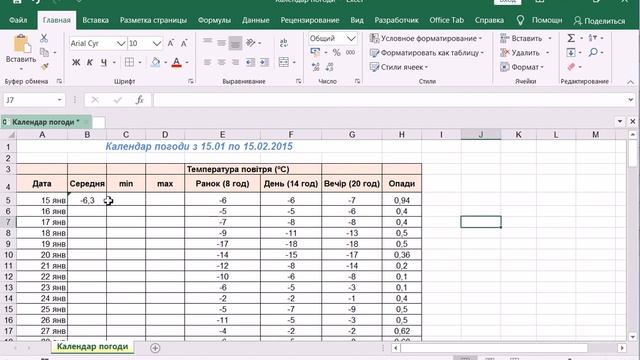This screenshot has width=640, height=360.
Task: Click in the formula bar input
Action: (389, 100)
